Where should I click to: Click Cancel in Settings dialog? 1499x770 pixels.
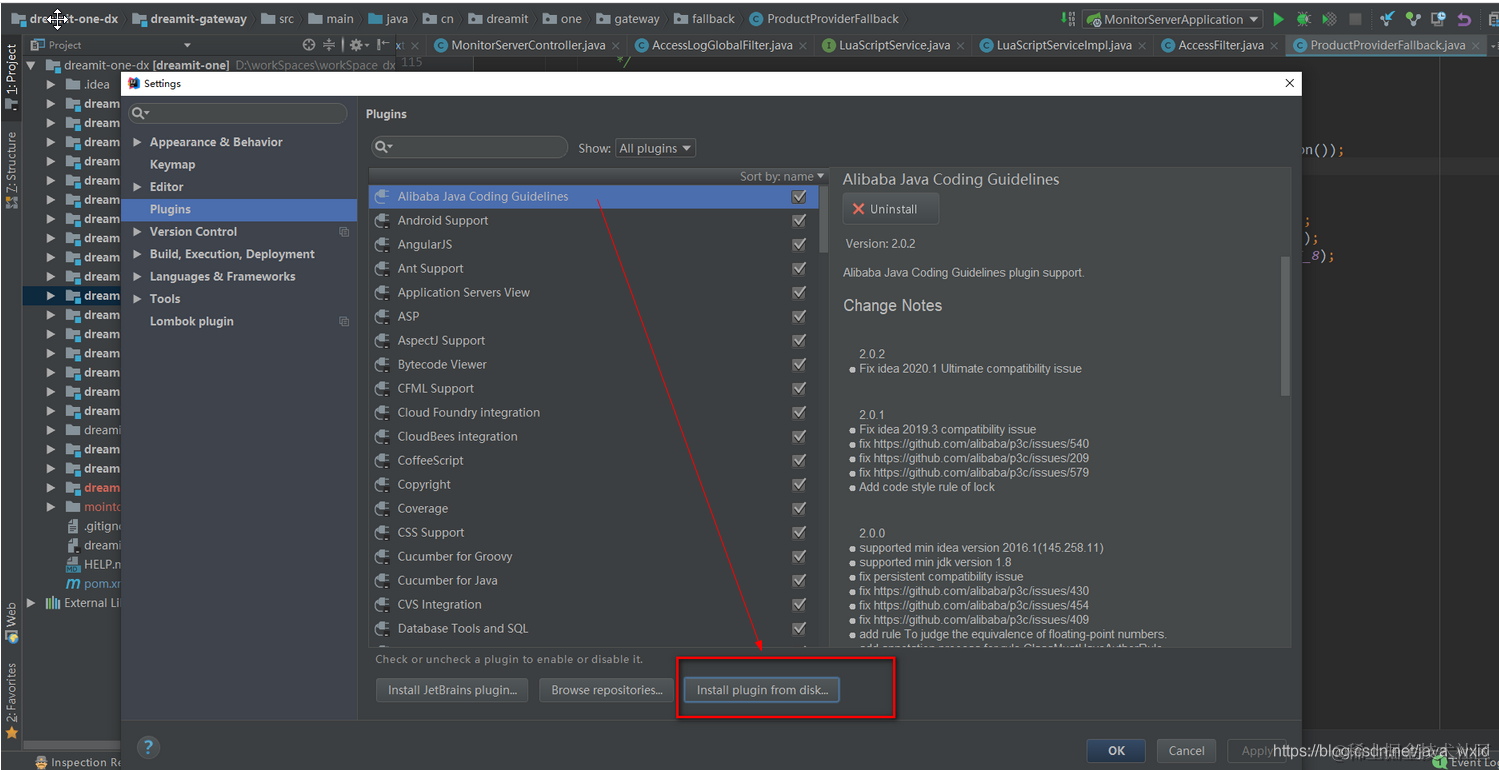(x=1186, y=751)
